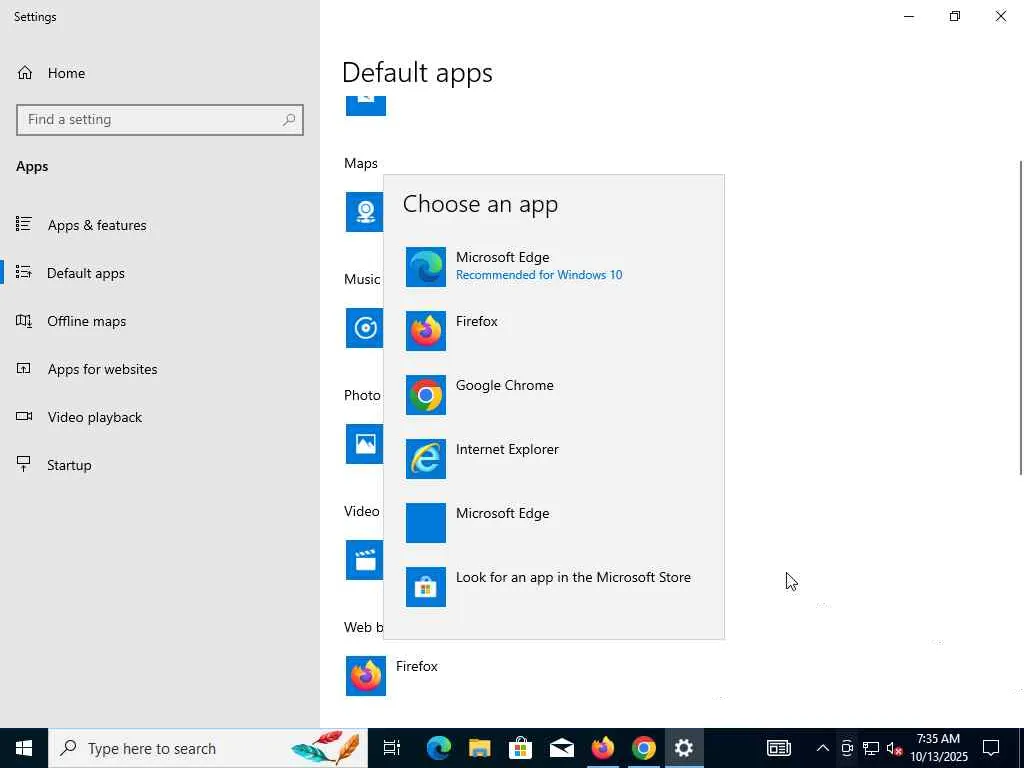Open Task View on the taskbar
Viewport: 1024px width, 768px height.
[391, 748]
